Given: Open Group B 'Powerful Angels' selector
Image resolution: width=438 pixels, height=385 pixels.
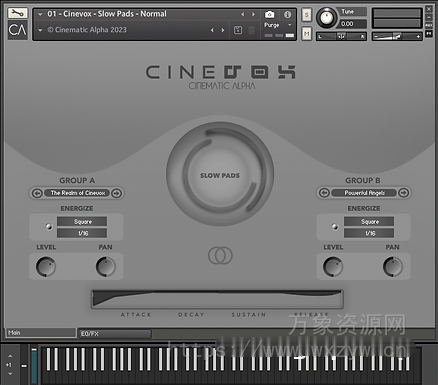Looking at the screenshot, I should pos(364,193).
